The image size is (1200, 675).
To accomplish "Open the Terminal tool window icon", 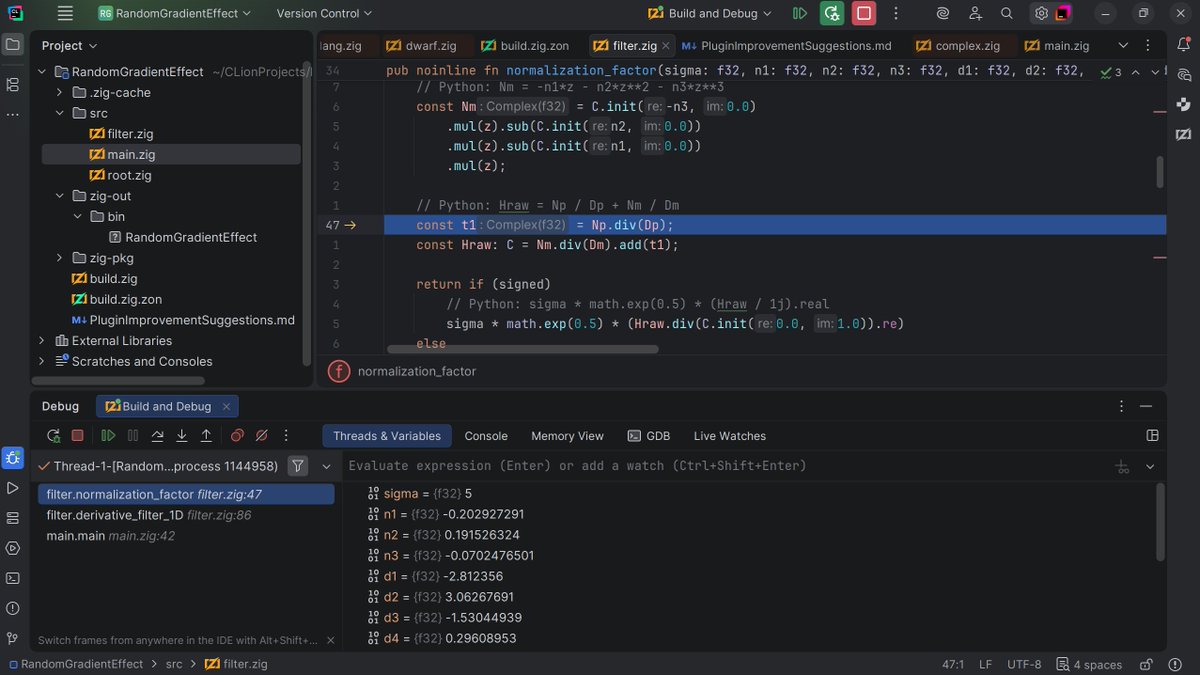I will pyautogui.click(x=13, y=578).
